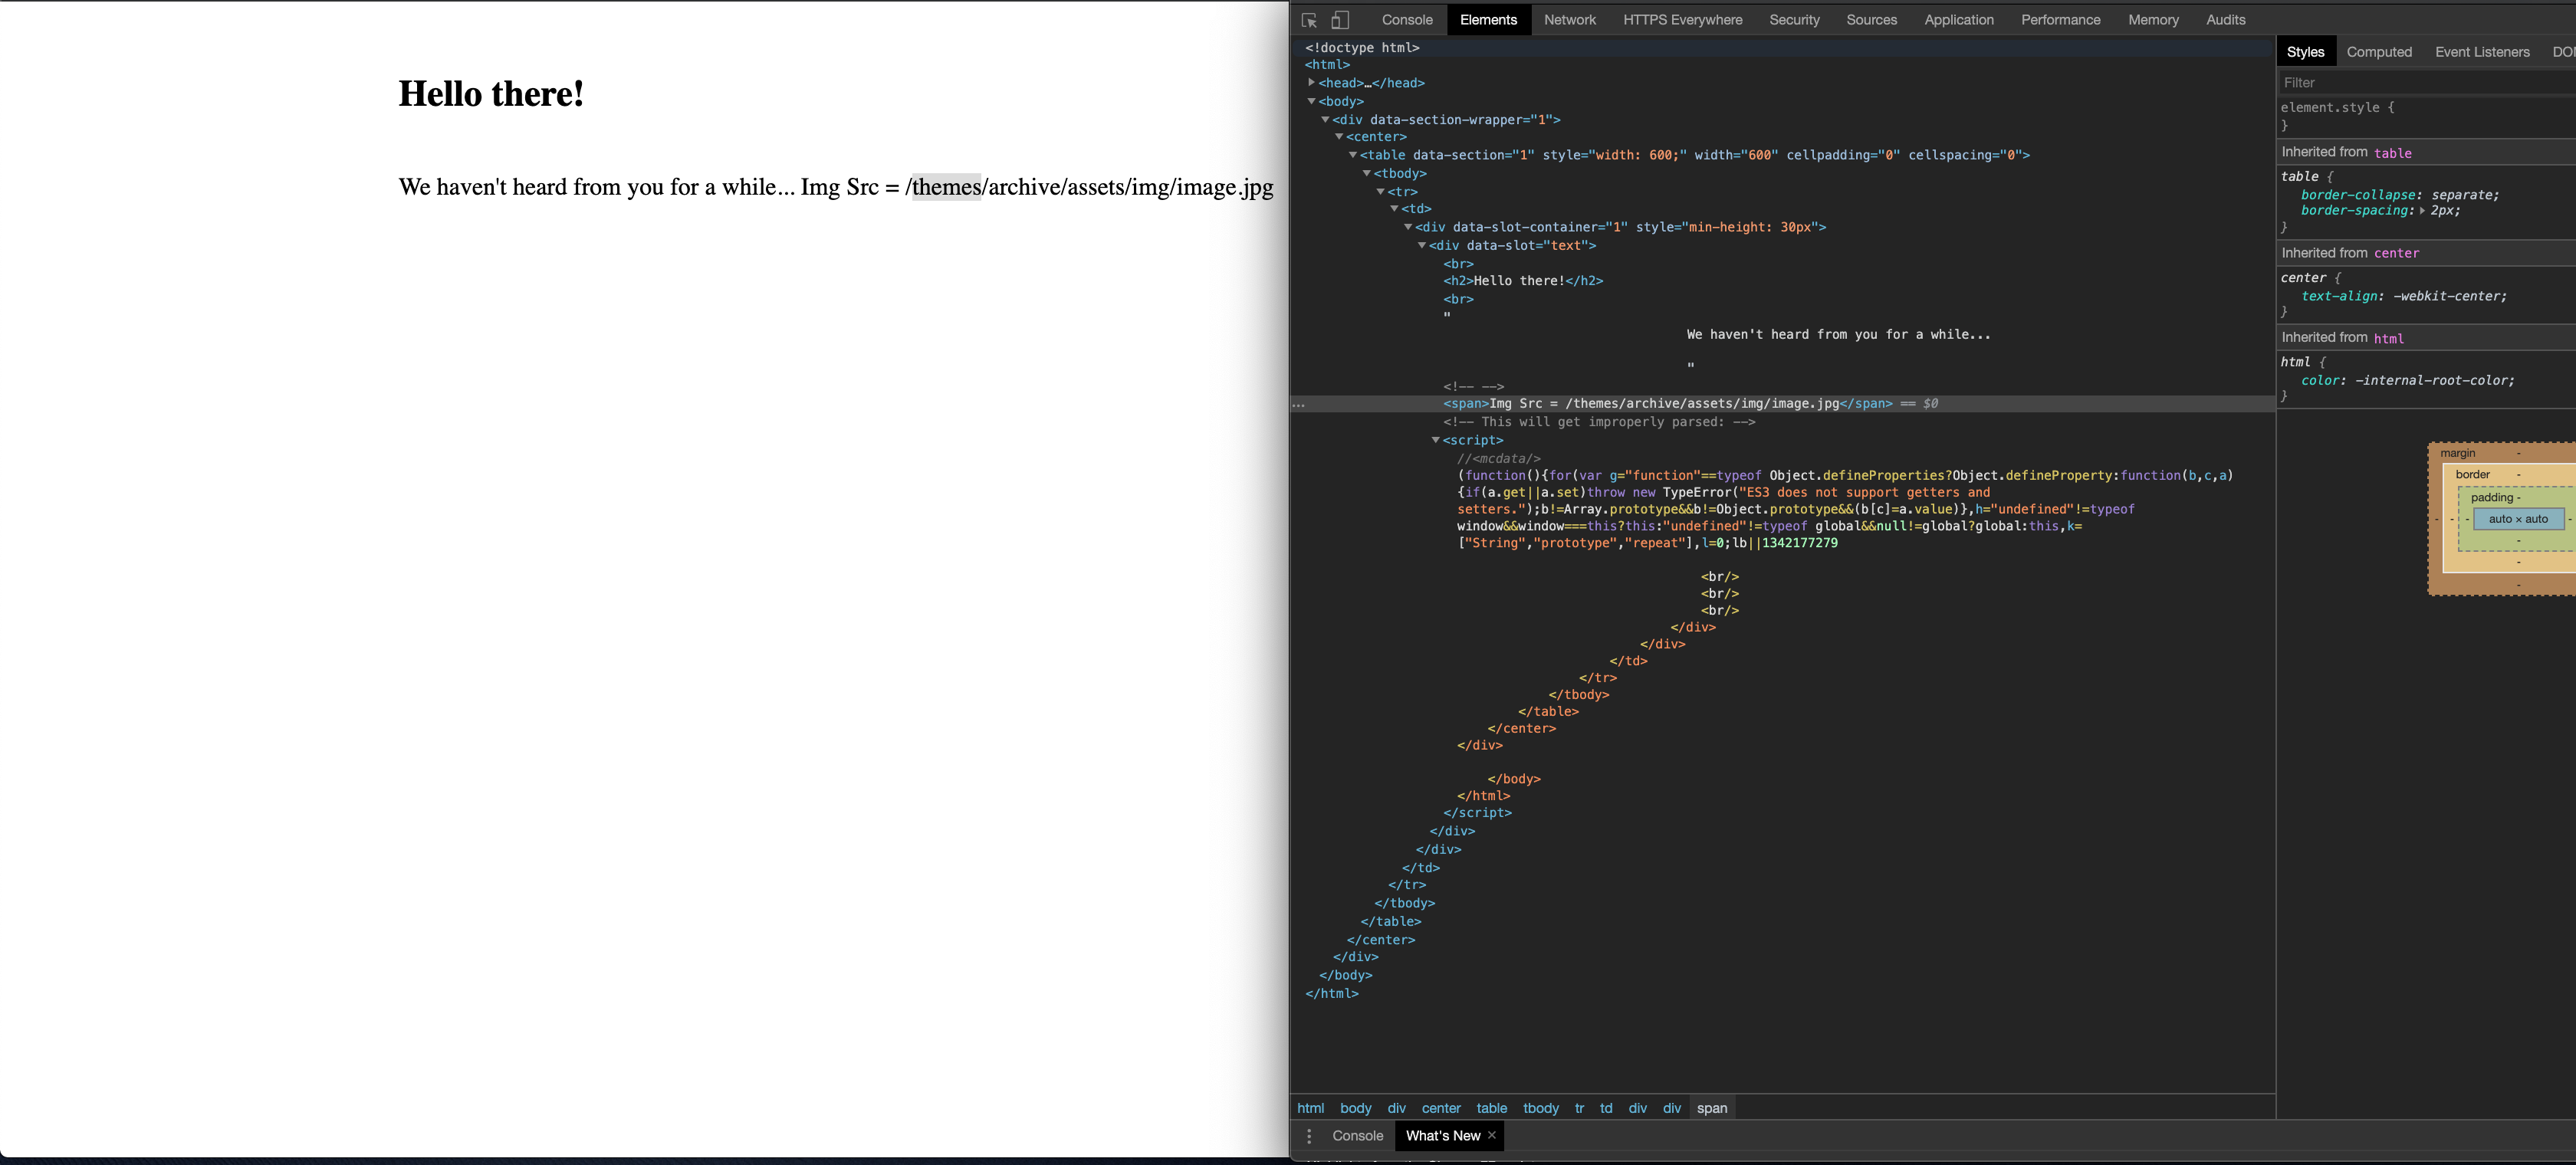2576x1165 pixels.
Task: Click the Hello there! page heading
Action: point(491,94)
